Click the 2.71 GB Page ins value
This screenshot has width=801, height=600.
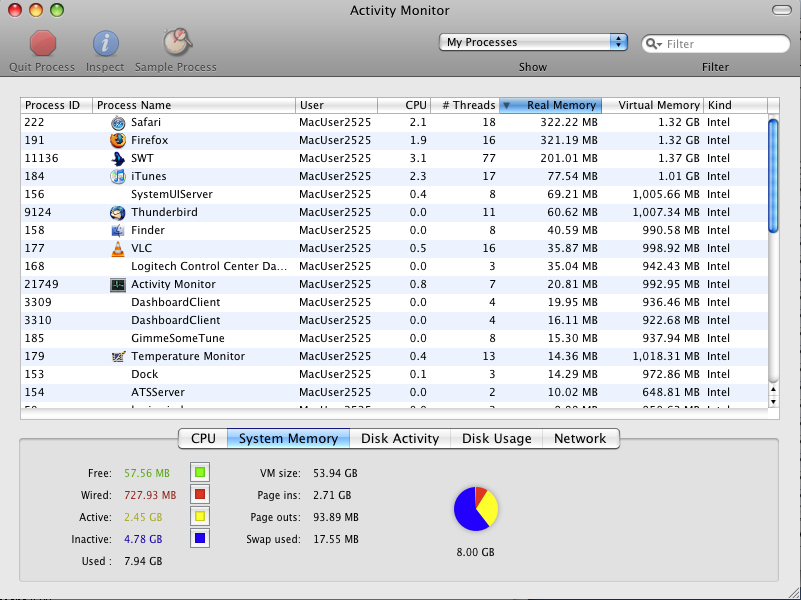click(x=332, y=495)
